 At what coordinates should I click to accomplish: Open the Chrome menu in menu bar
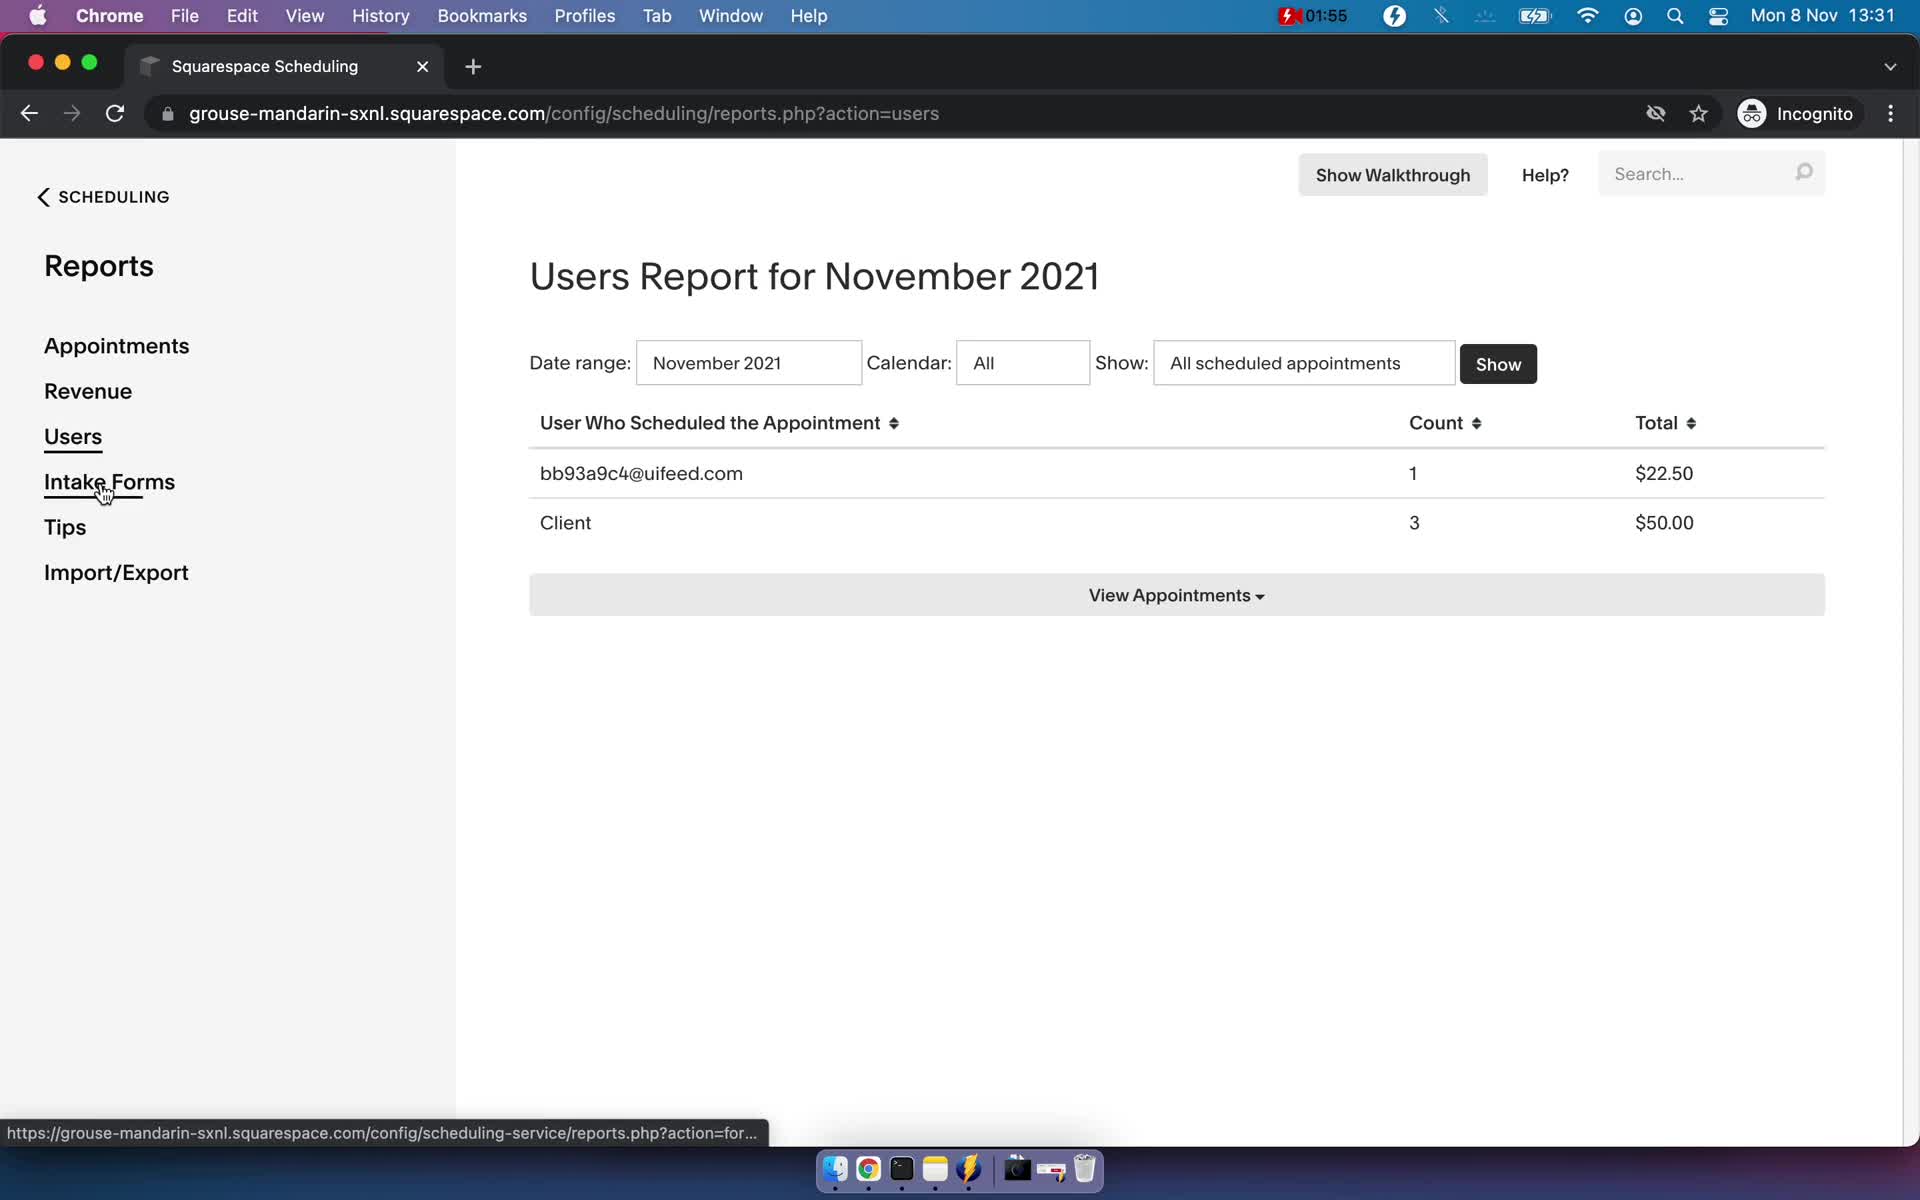coord(110,16)
